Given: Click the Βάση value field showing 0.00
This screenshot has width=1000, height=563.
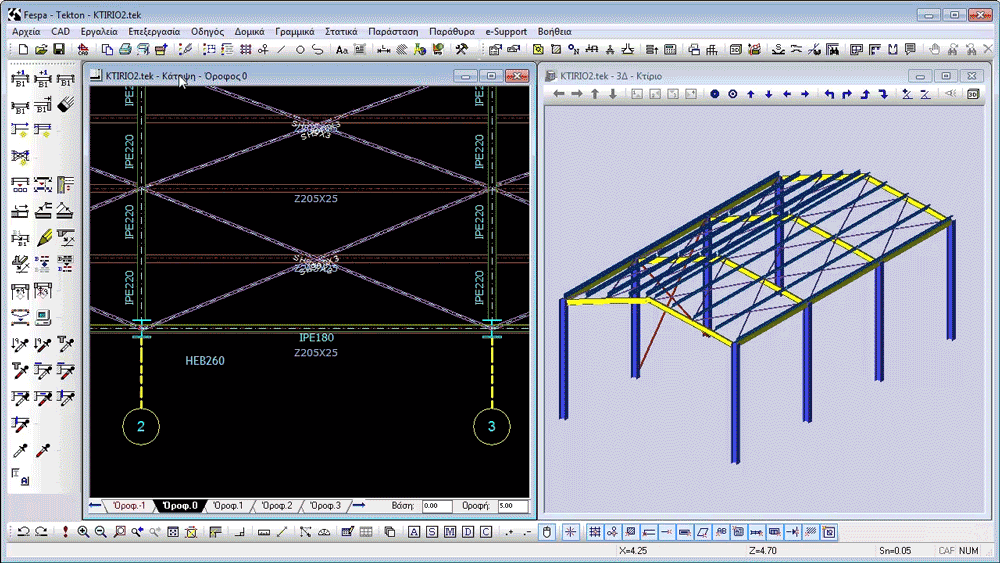Looking at the screenshot, I should (x=437, y=506).
